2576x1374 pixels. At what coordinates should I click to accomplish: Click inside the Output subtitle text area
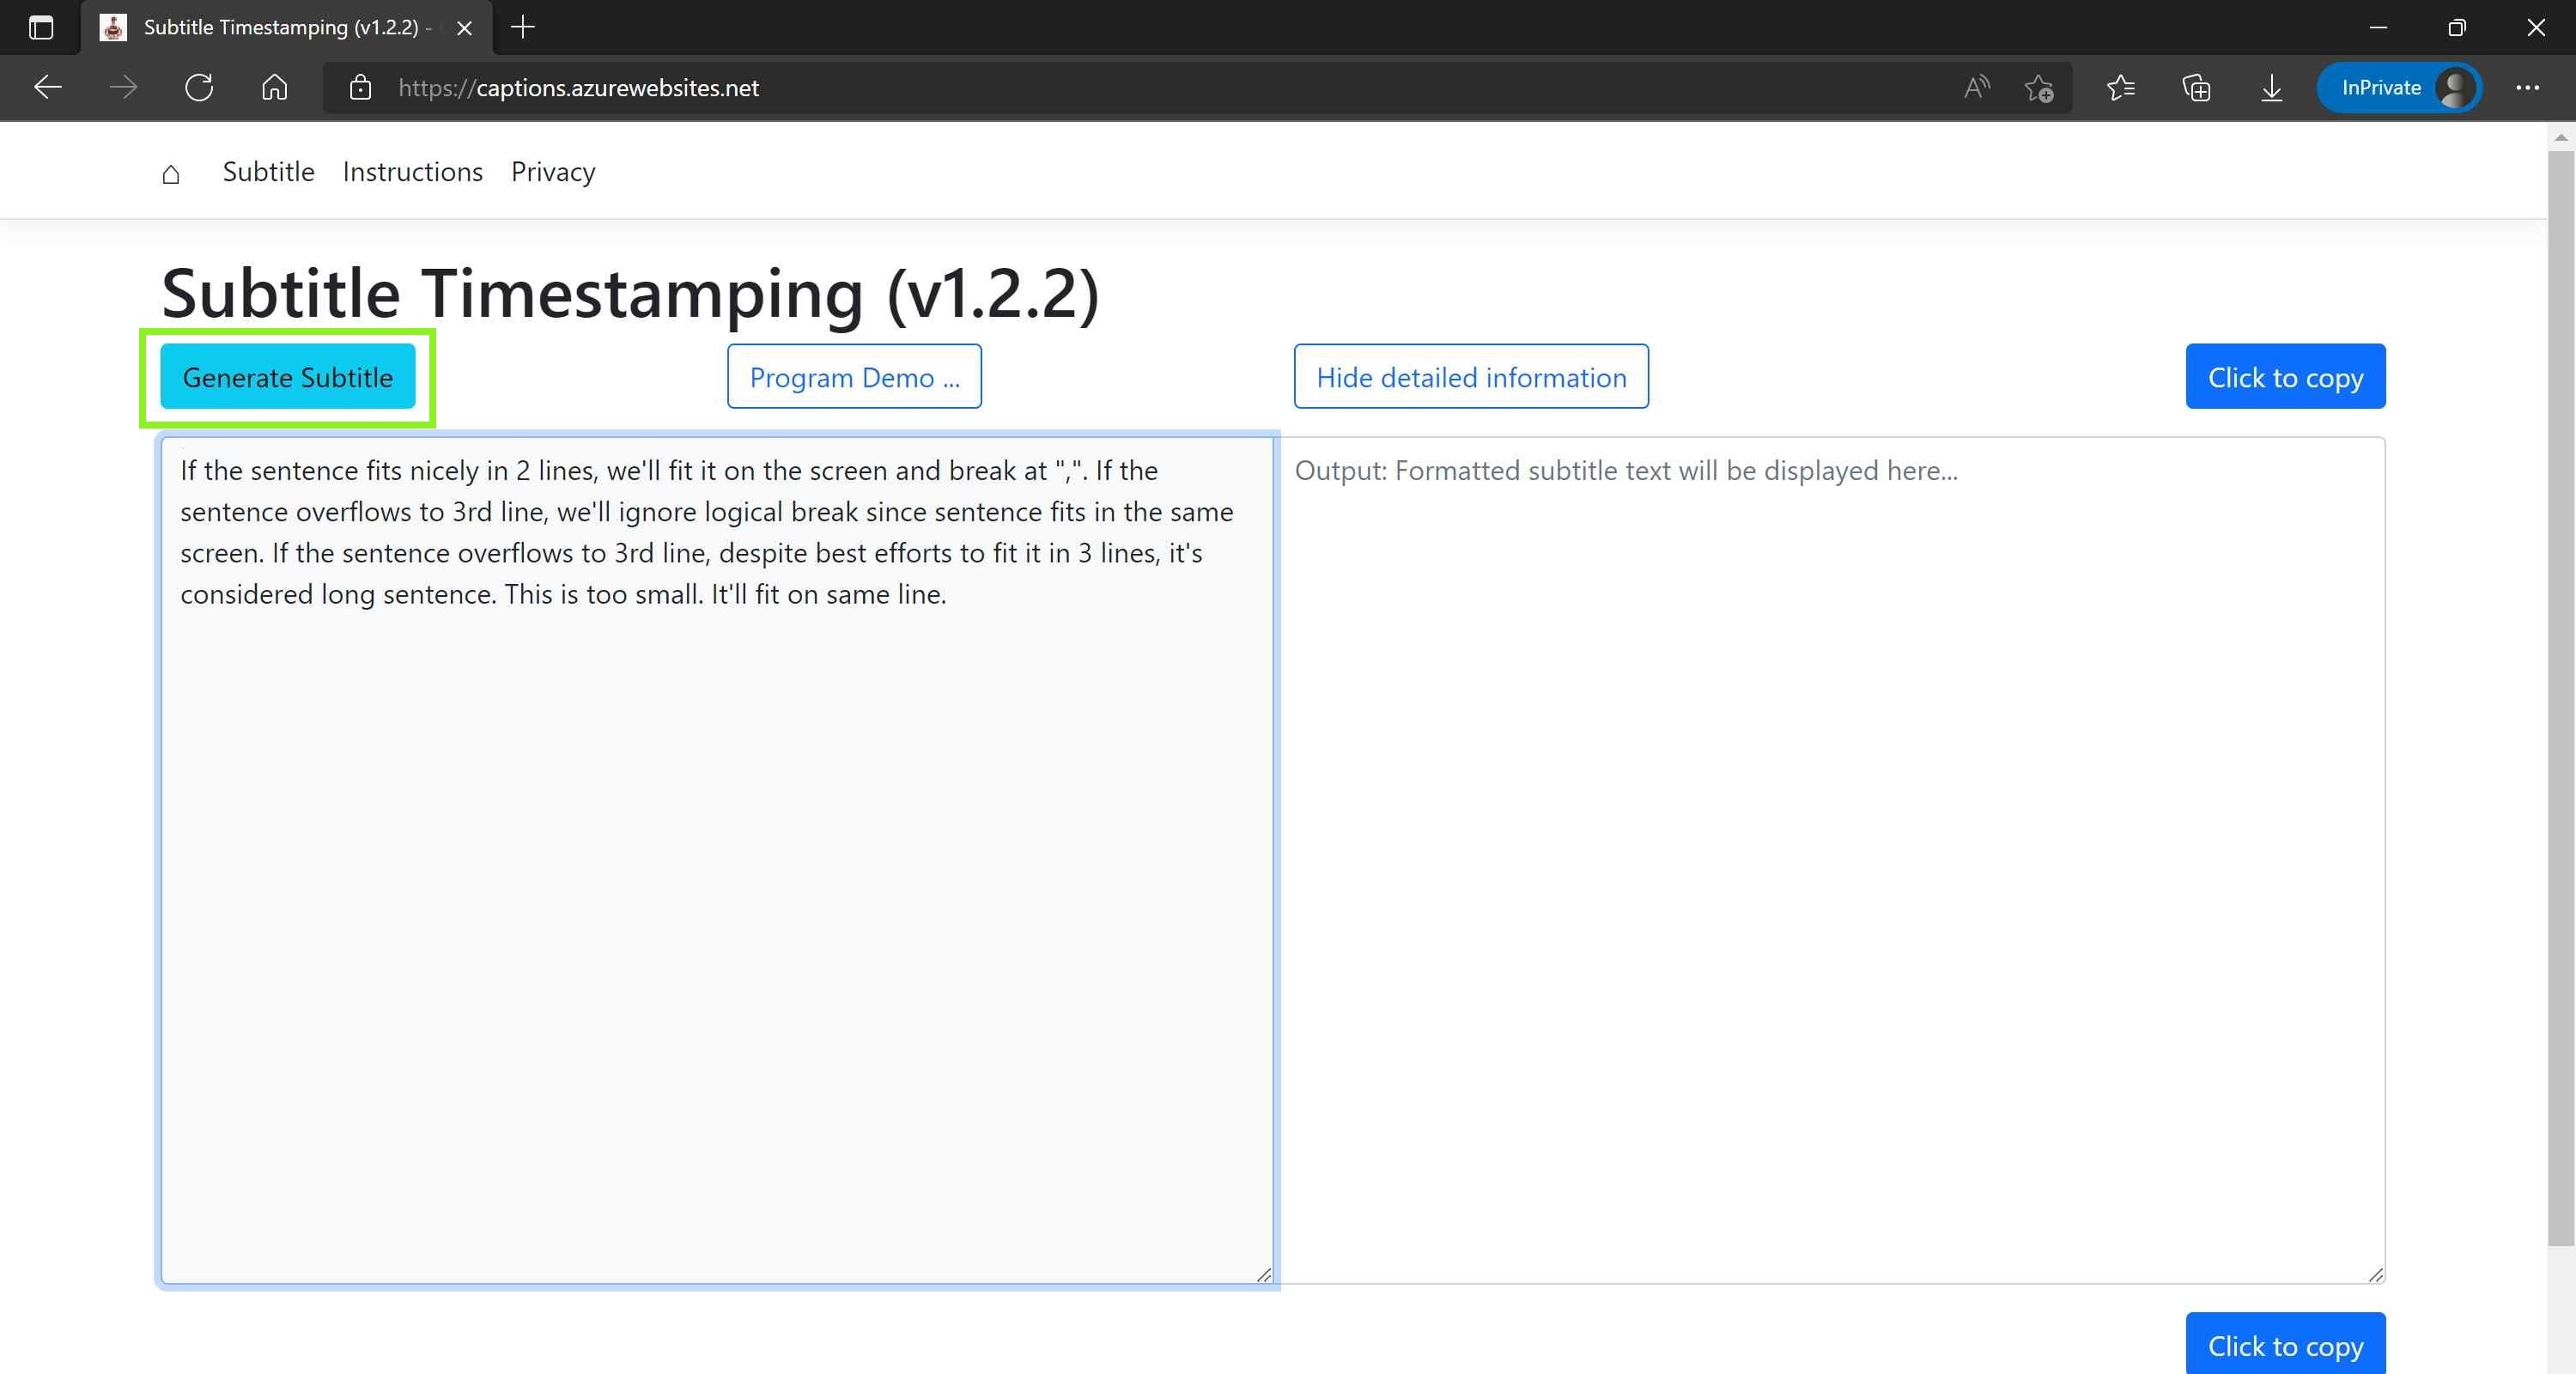coord(1830,860)
